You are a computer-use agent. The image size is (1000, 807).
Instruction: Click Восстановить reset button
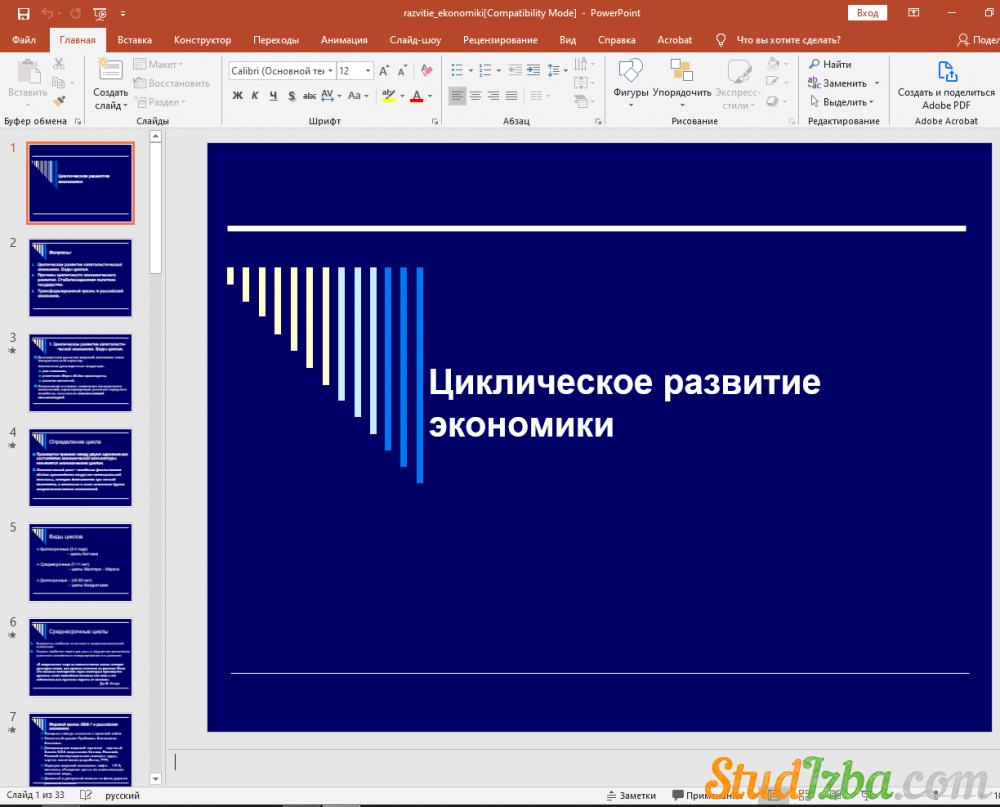click(x=171, y=83)
